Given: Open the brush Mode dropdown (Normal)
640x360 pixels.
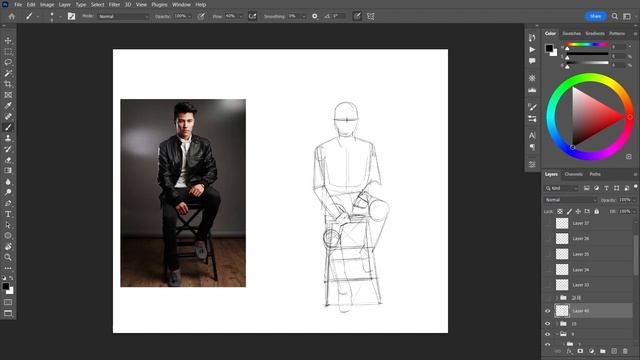Looking at the screenshot, I should (x=123, y=16).
